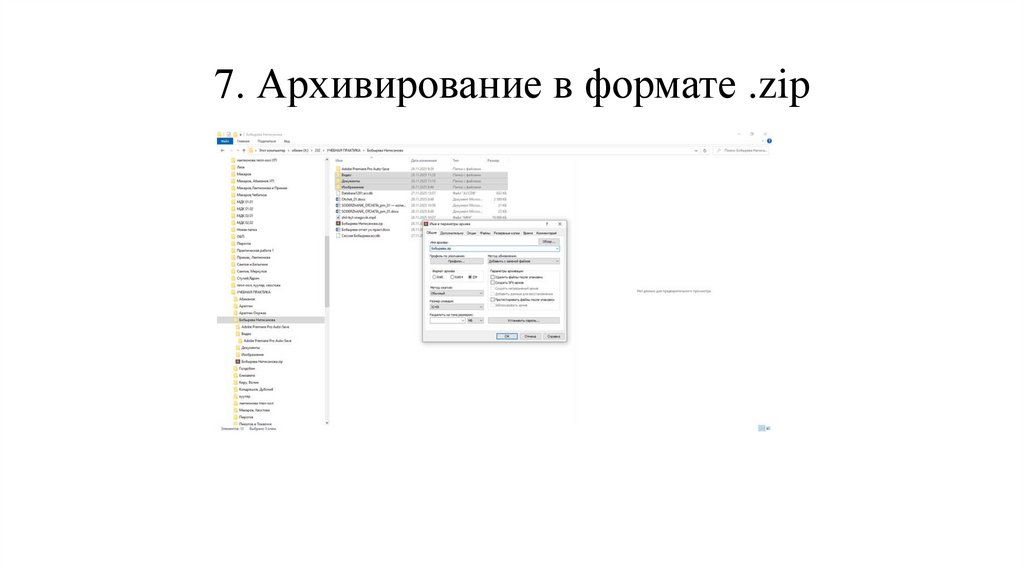Open the compression method dropdown
Image resolution: width=1024 pixels, height=574 pixels.
click(x=456, y=293)
